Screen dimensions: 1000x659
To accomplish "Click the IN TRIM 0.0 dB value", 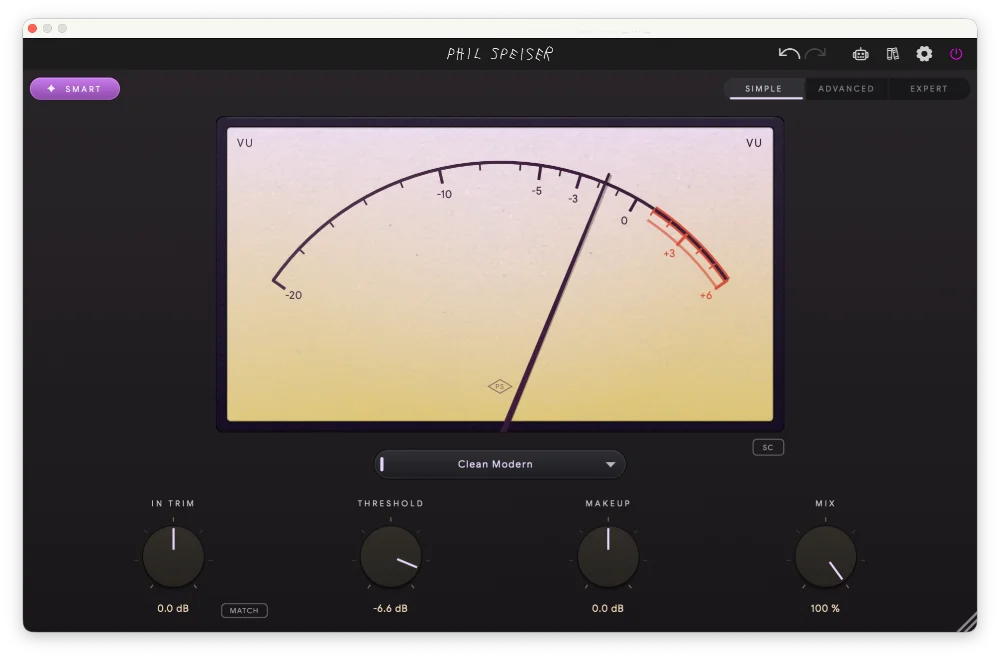I will (173, 609).
